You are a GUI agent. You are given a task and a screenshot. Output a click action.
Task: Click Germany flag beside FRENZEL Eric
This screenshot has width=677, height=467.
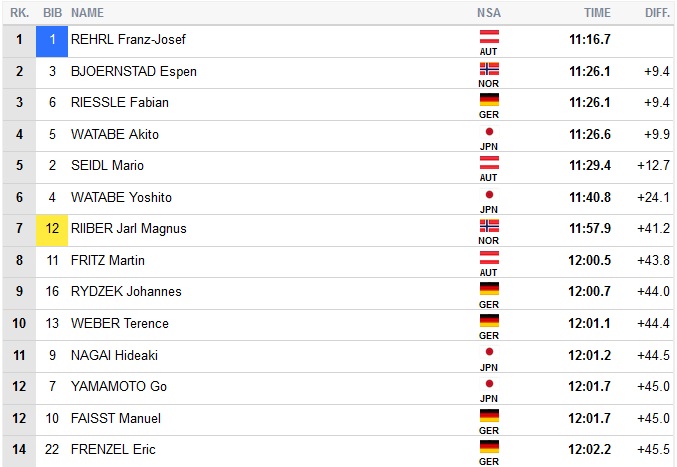pyautogui.click(x=489, y=446)
